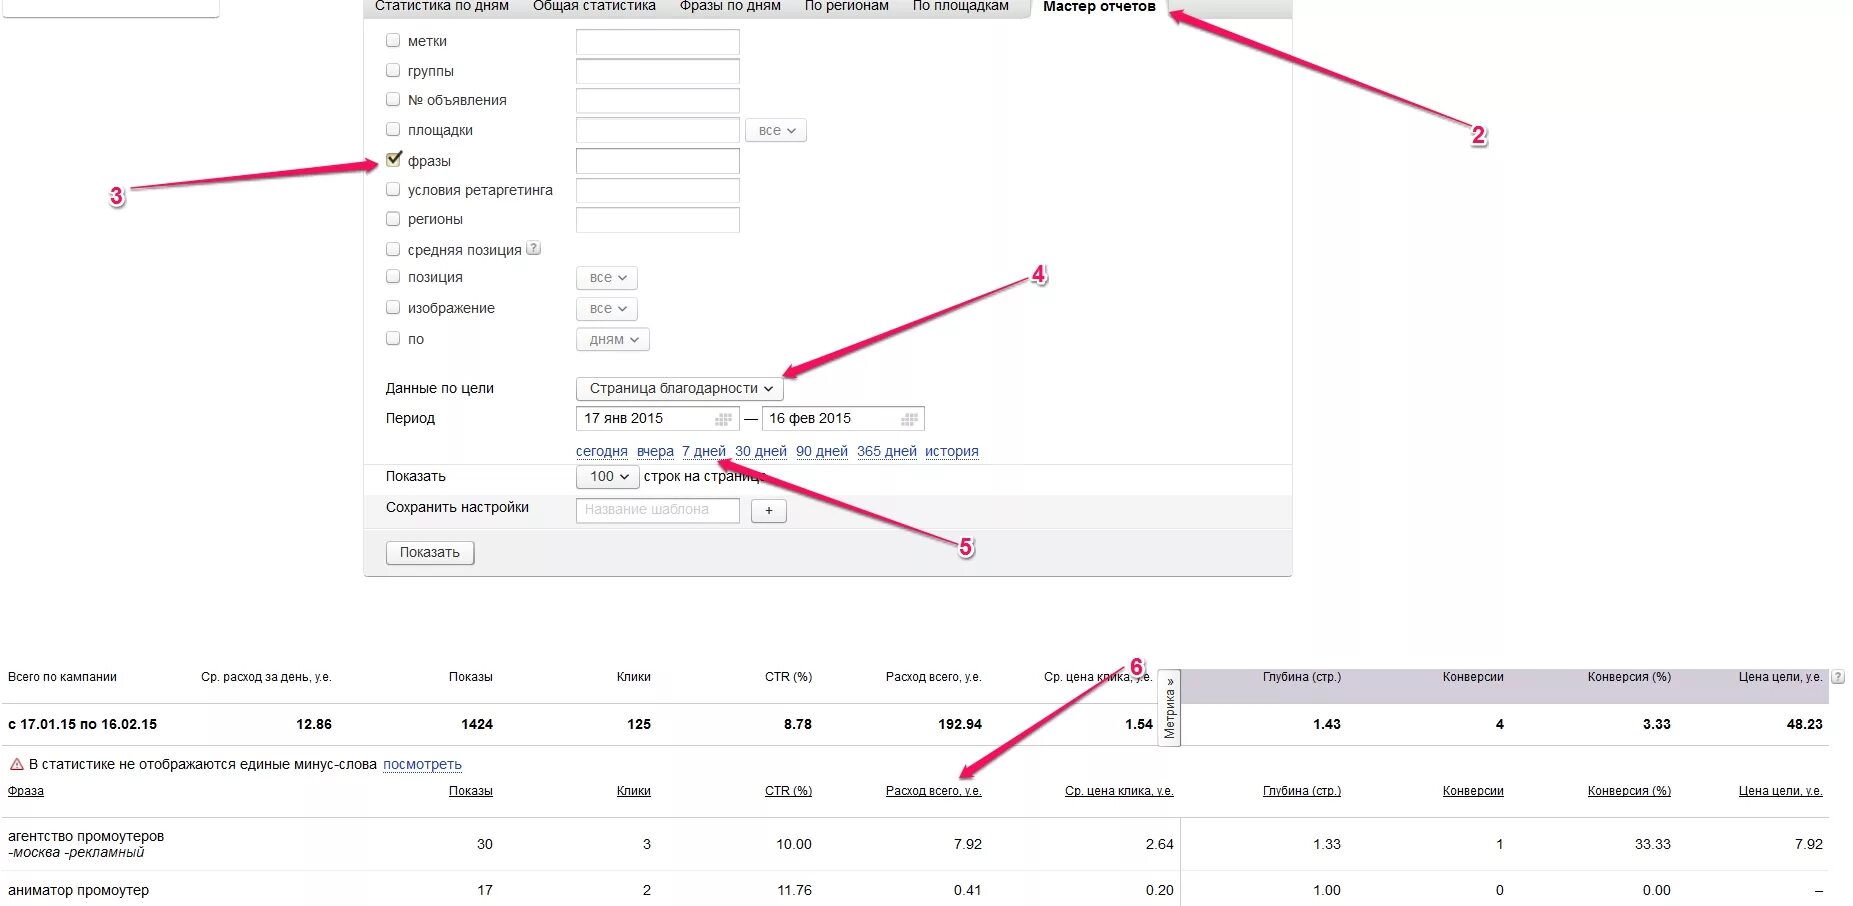Click the start date field 17 янв 2015
Viewport: 1853px width, 906px height.
[658, 419]
